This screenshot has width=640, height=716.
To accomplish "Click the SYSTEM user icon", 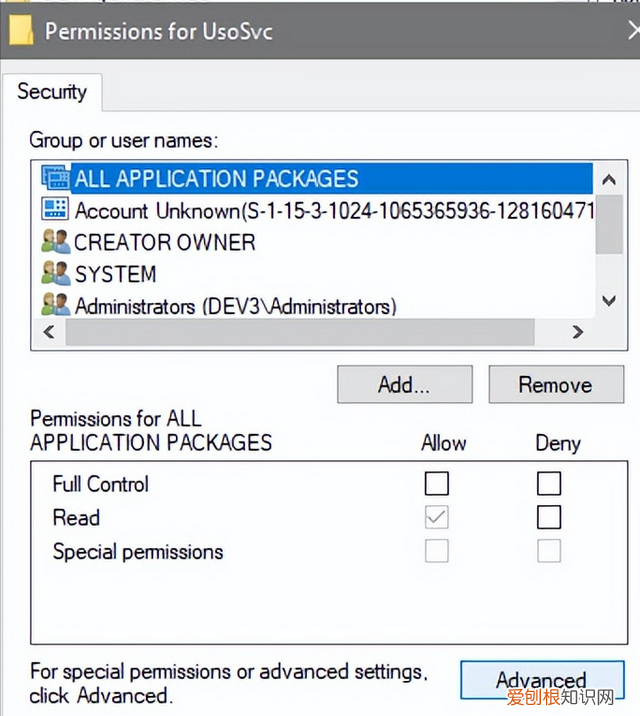I will [x=54, y=274].
